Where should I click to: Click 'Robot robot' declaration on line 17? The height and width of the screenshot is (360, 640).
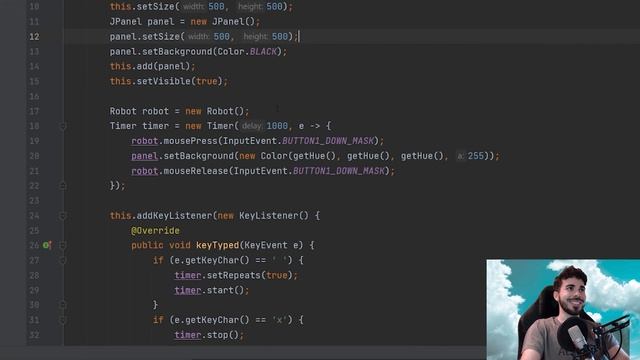[139, 111]
